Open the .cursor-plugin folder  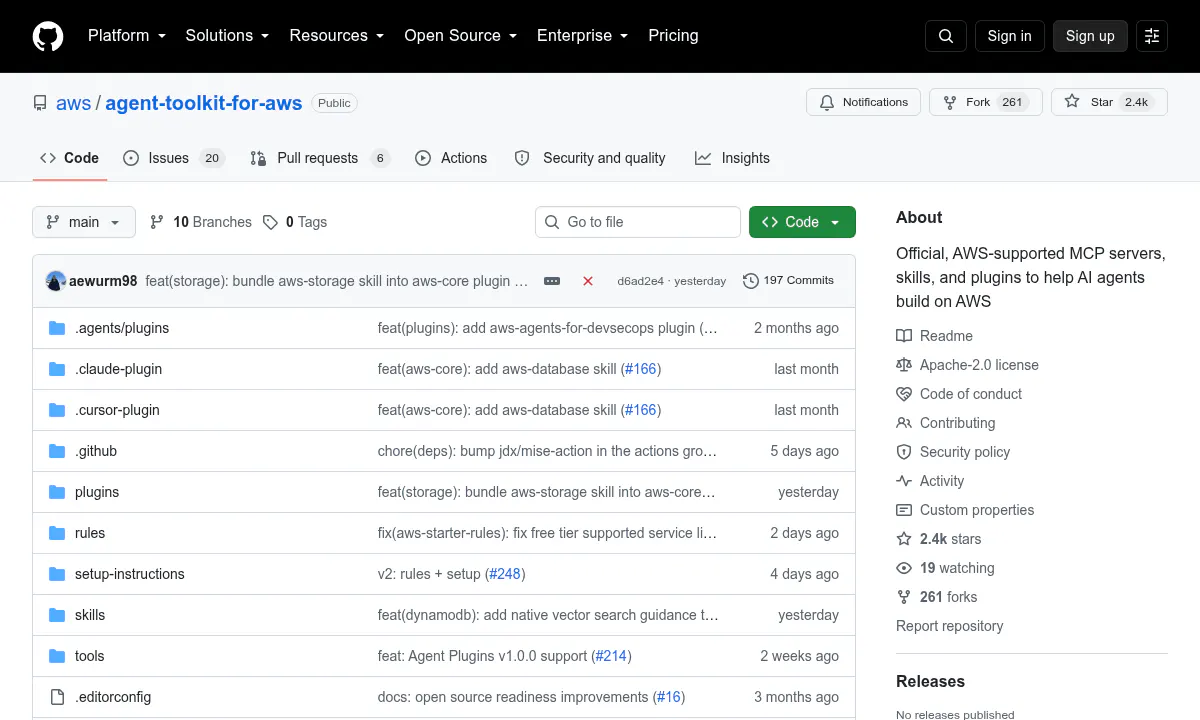[117, 410]
